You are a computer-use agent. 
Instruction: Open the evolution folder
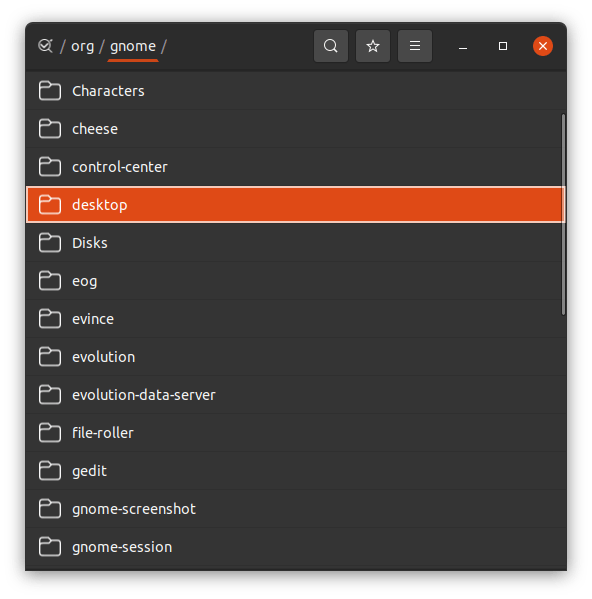pos(295,357)
